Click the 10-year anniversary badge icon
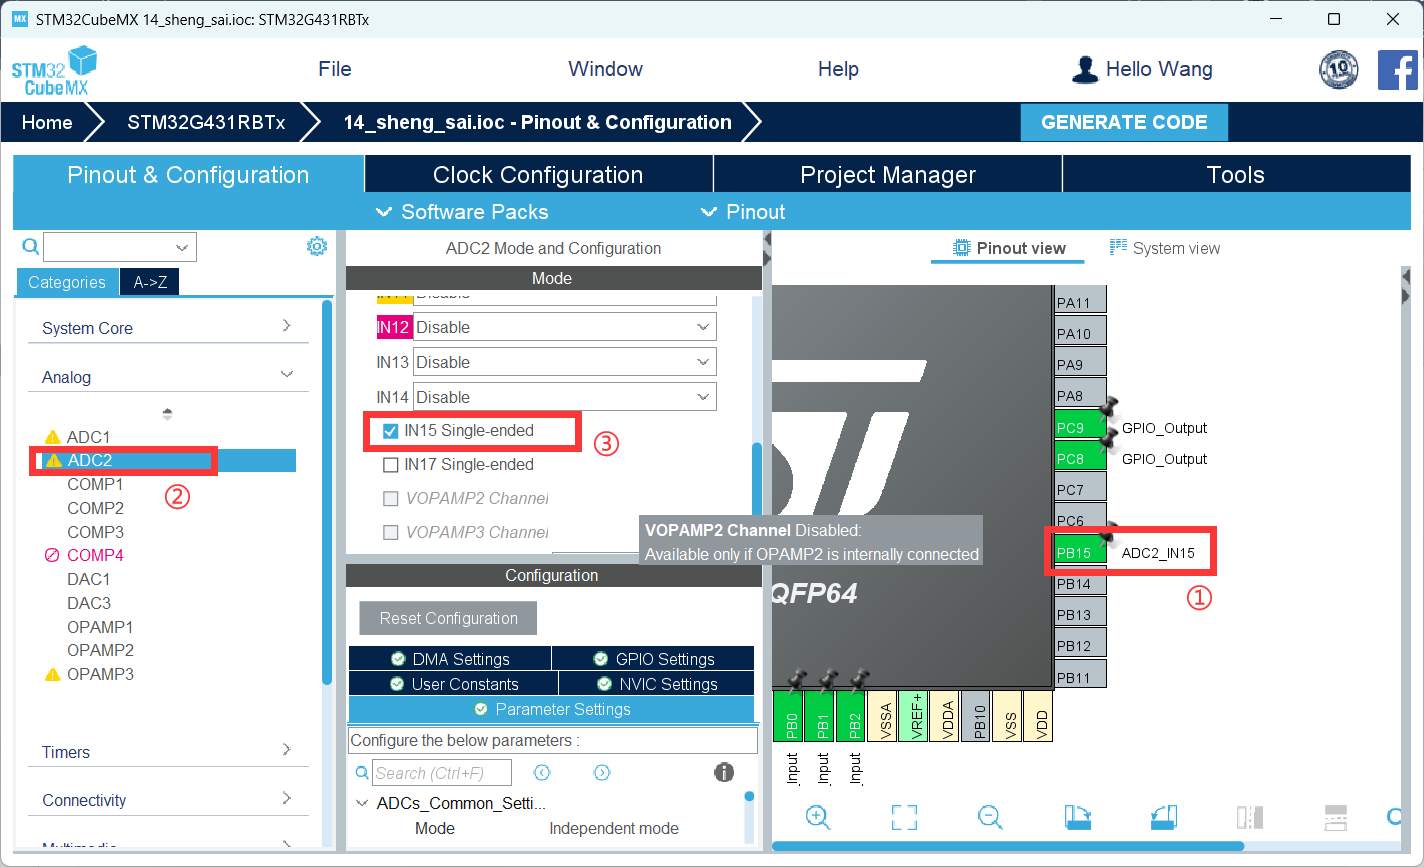The height and width of the screenshot is (867, 1424). pos(1339,69)
